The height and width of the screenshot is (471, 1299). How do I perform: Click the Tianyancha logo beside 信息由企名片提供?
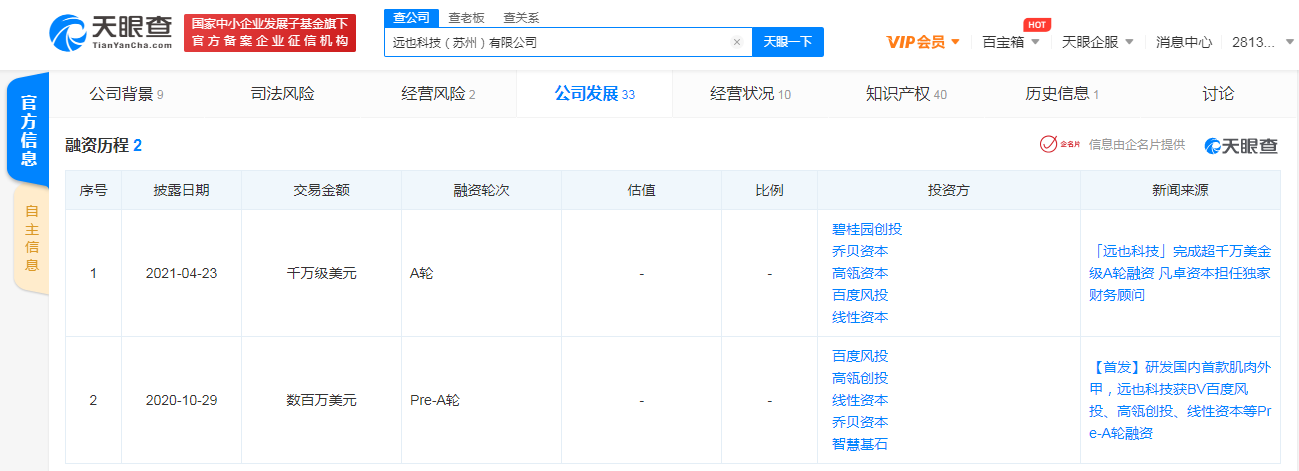(1241, 145)
